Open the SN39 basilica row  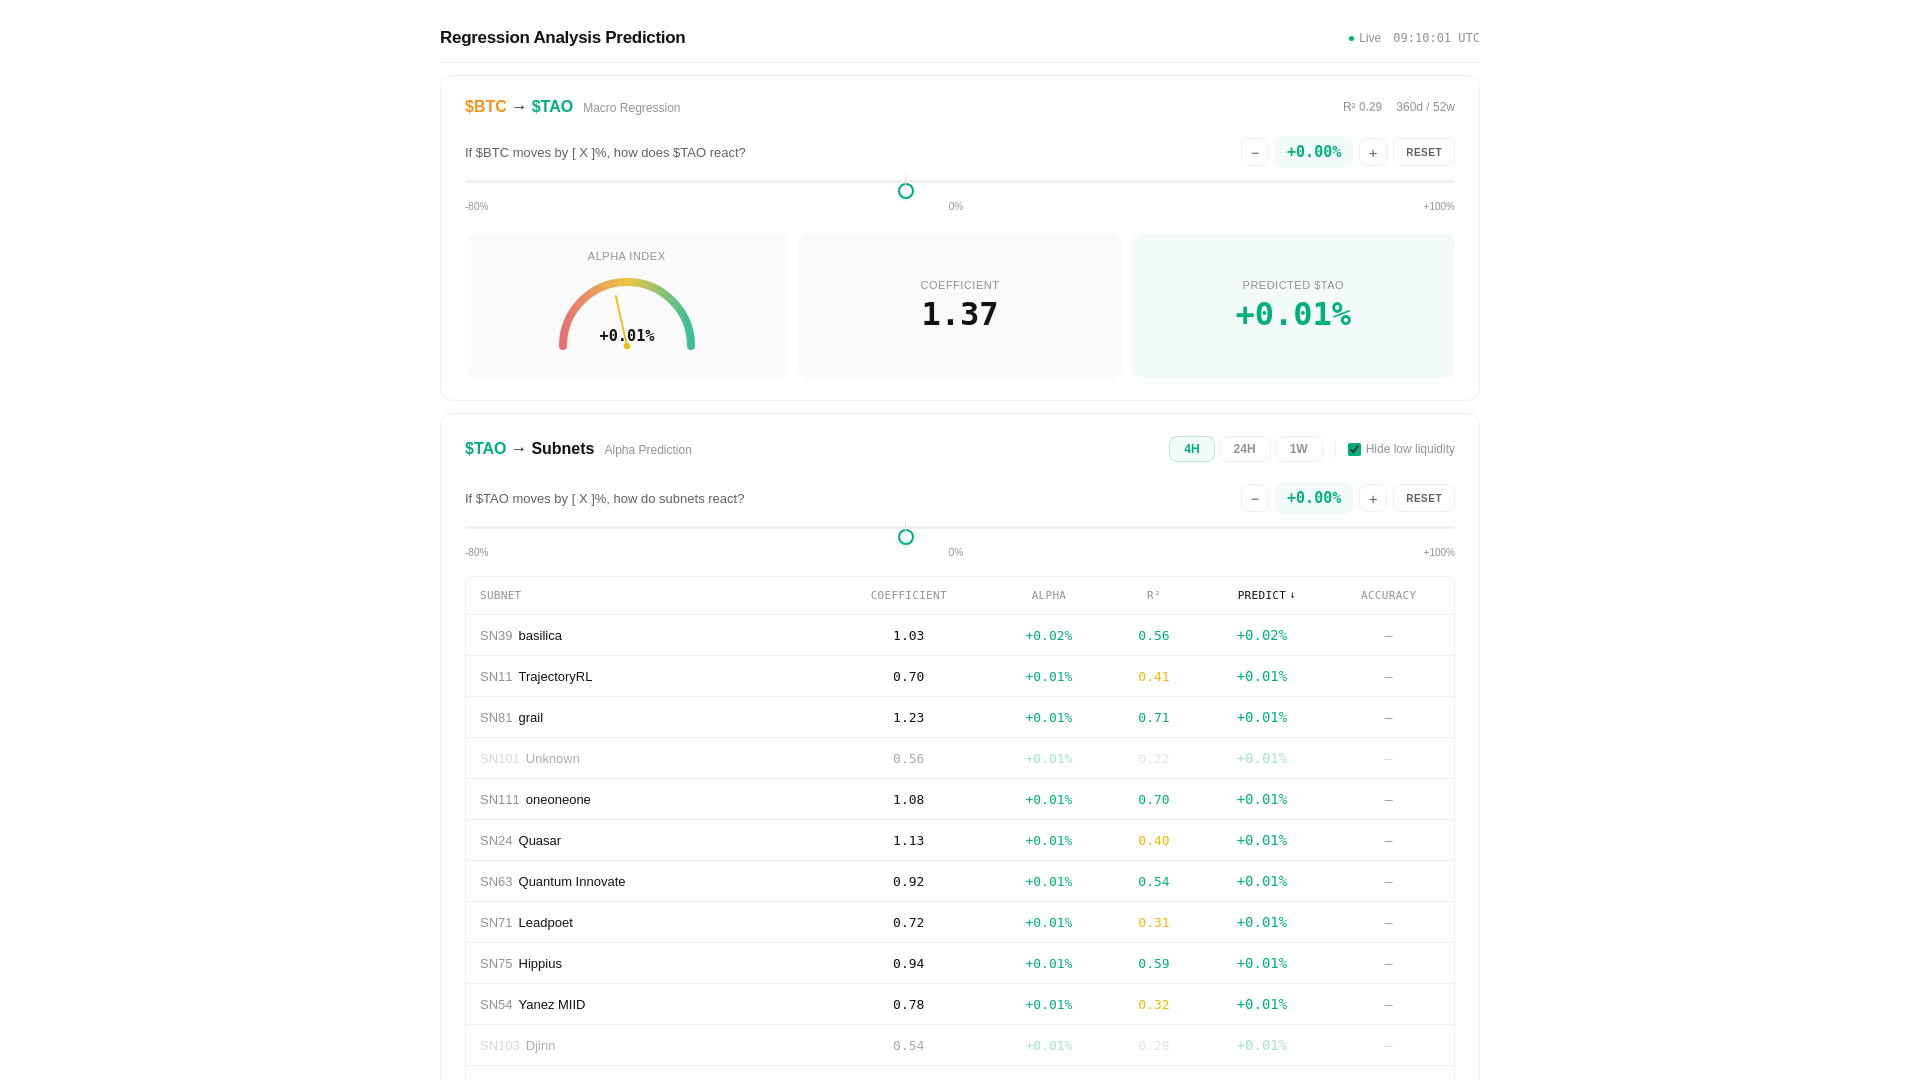(x=960, y=635)
